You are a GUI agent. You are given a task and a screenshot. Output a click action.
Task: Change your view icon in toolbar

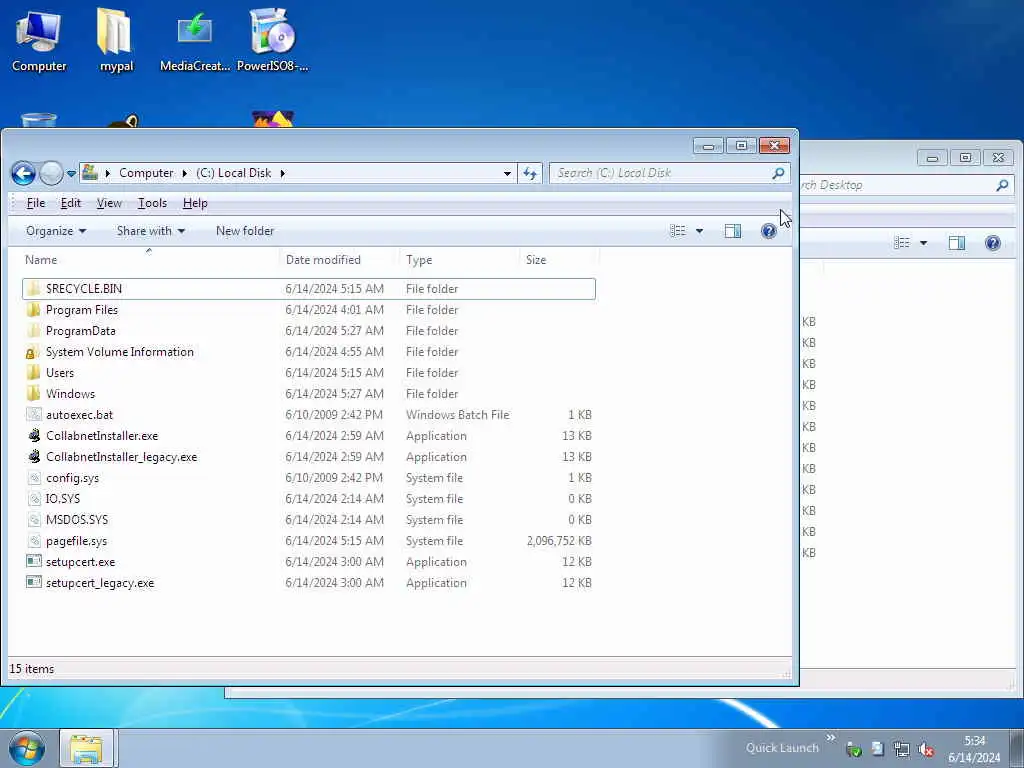678,231
